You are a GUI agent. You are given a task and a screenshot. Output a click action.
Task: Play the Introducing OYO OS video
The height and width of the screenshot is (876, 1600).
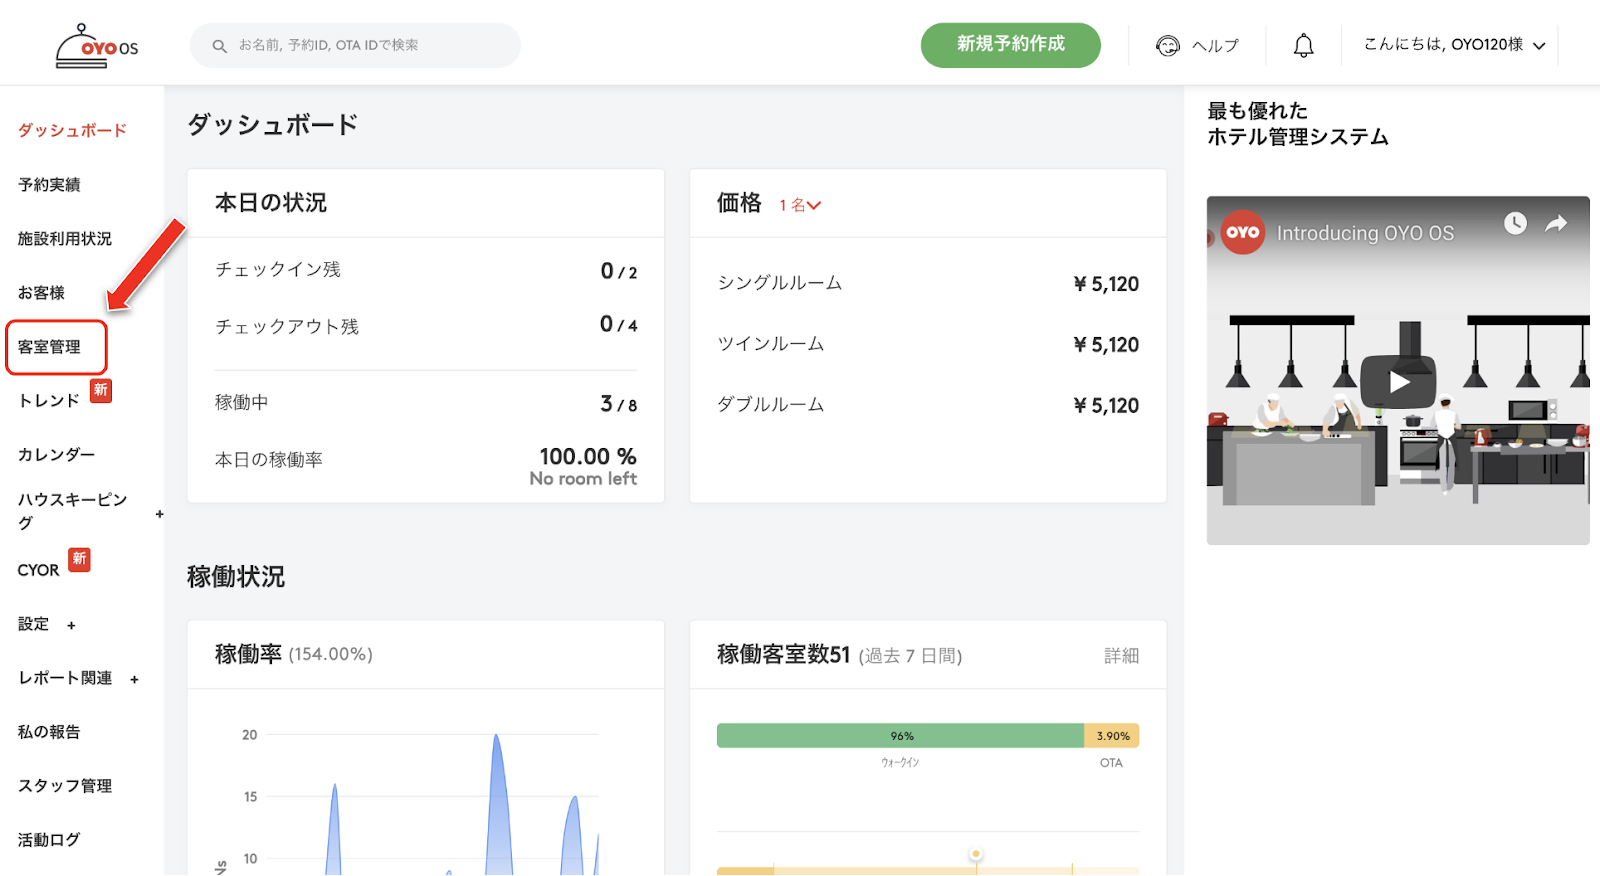pyautogui.click(x=1398, y=382)
